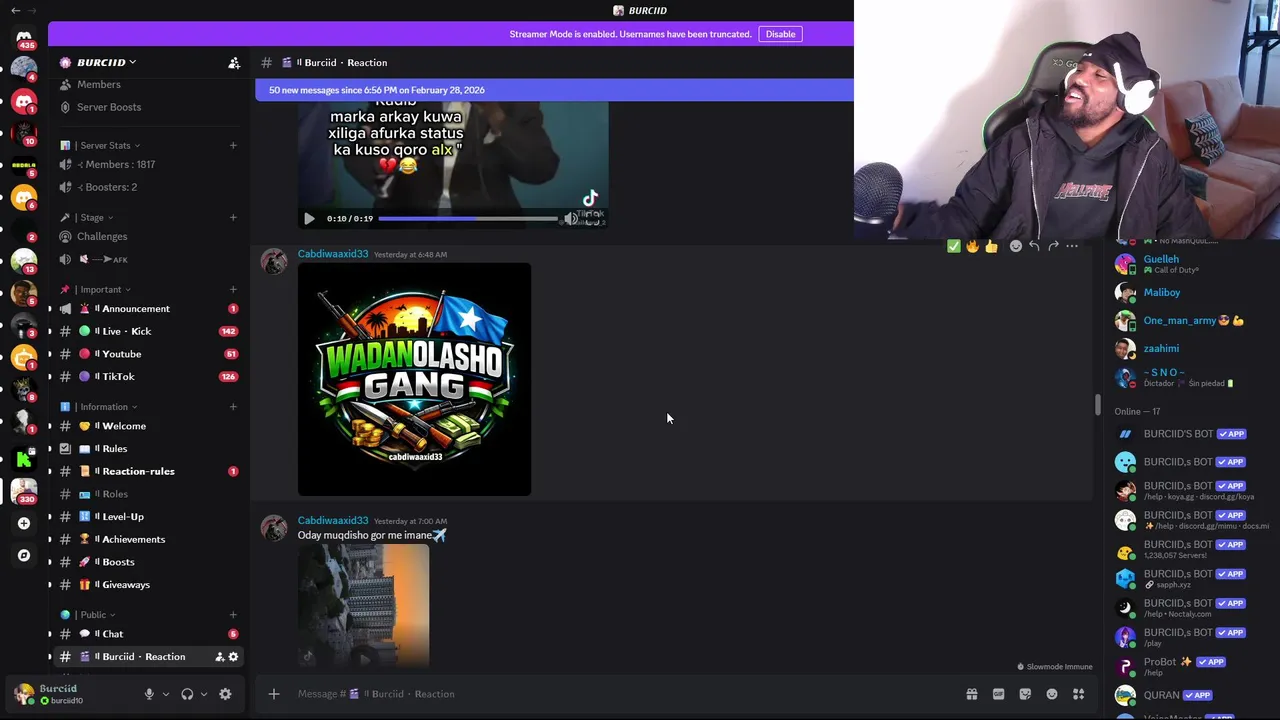Mute the video using the volume icon
1280x720 pixels.
pyautogui.click(x=570, y=218)
